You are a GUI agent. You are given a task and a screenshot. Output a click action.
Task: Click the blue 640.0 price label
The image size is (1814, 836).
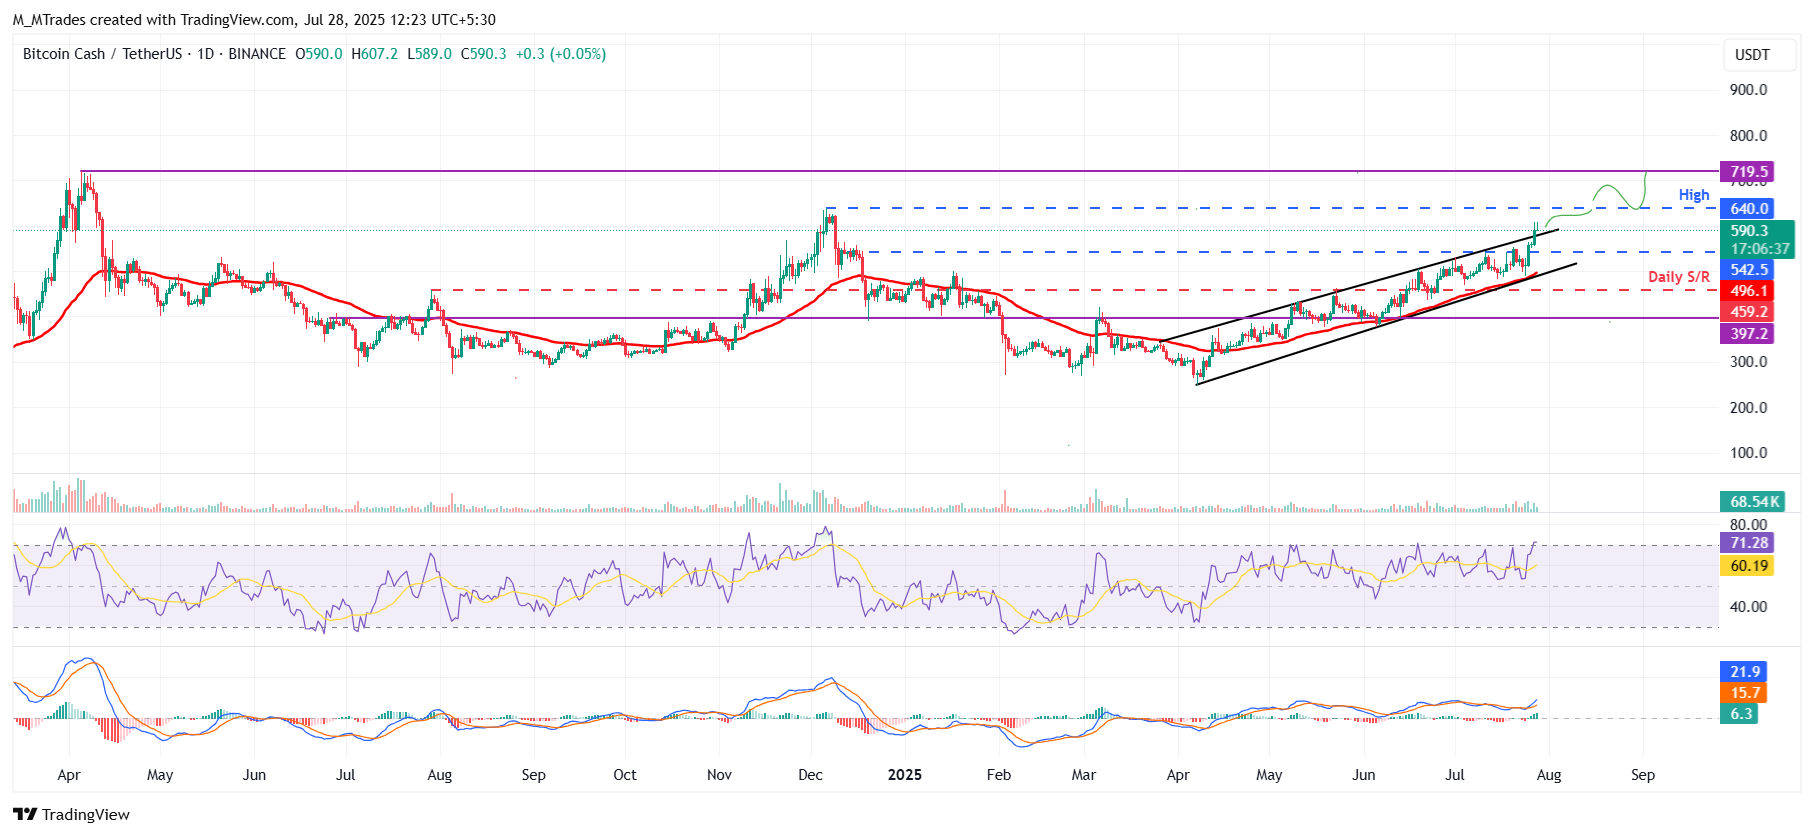tap(1748, 209)
